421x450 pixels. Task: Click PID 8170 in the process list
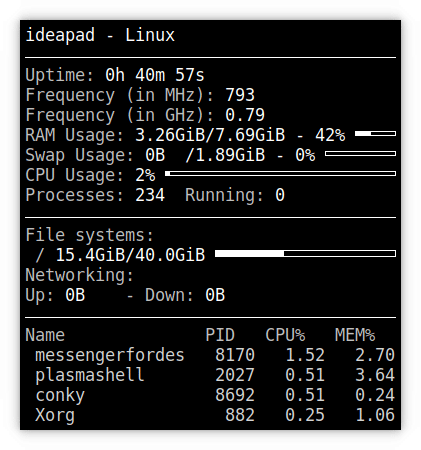(x=235, y=355)
